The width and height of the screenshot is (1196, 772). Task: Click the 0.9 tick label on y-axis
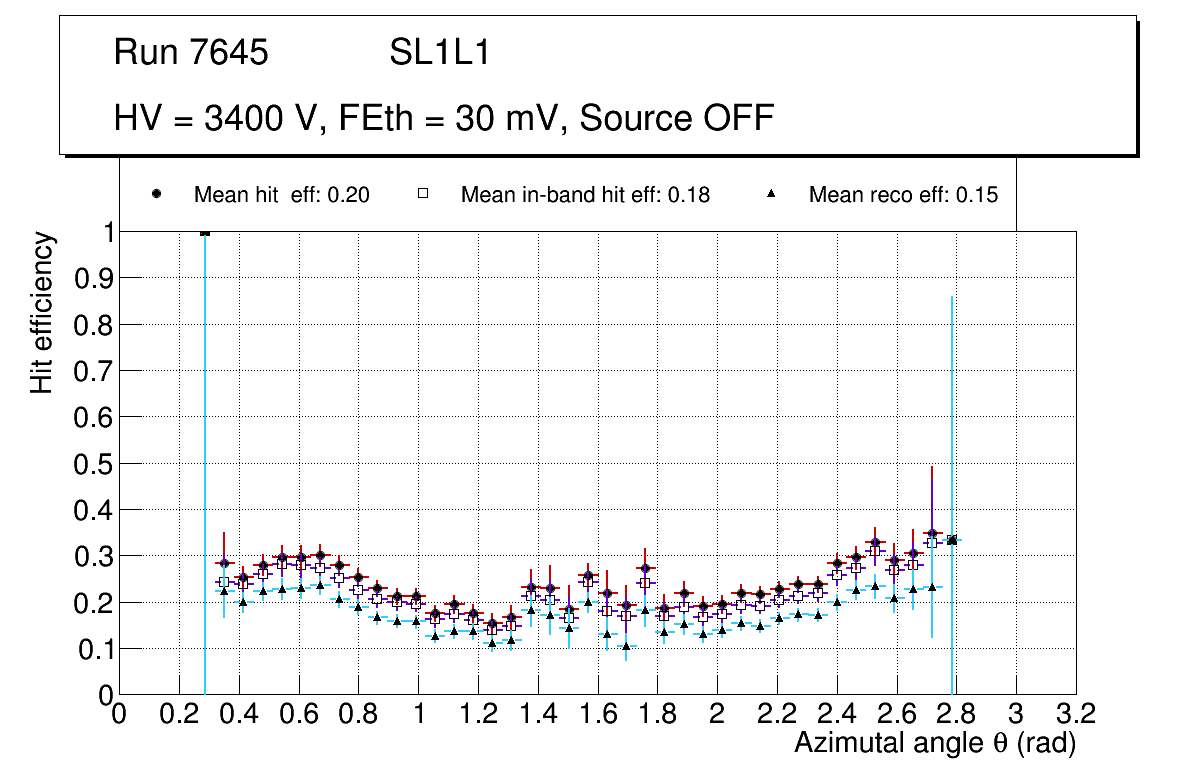point(92,278)
